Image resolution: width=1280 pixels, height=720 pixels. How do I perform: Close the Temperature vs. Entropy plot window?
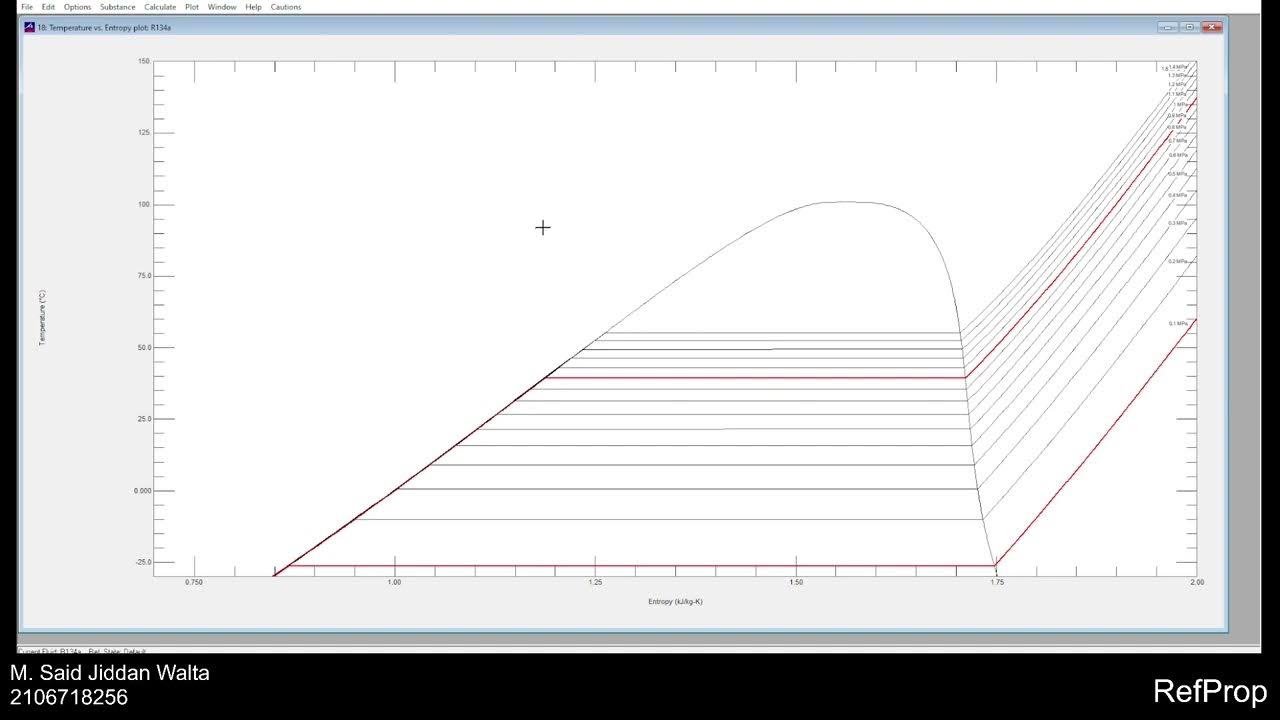(x=1212, y=27)
